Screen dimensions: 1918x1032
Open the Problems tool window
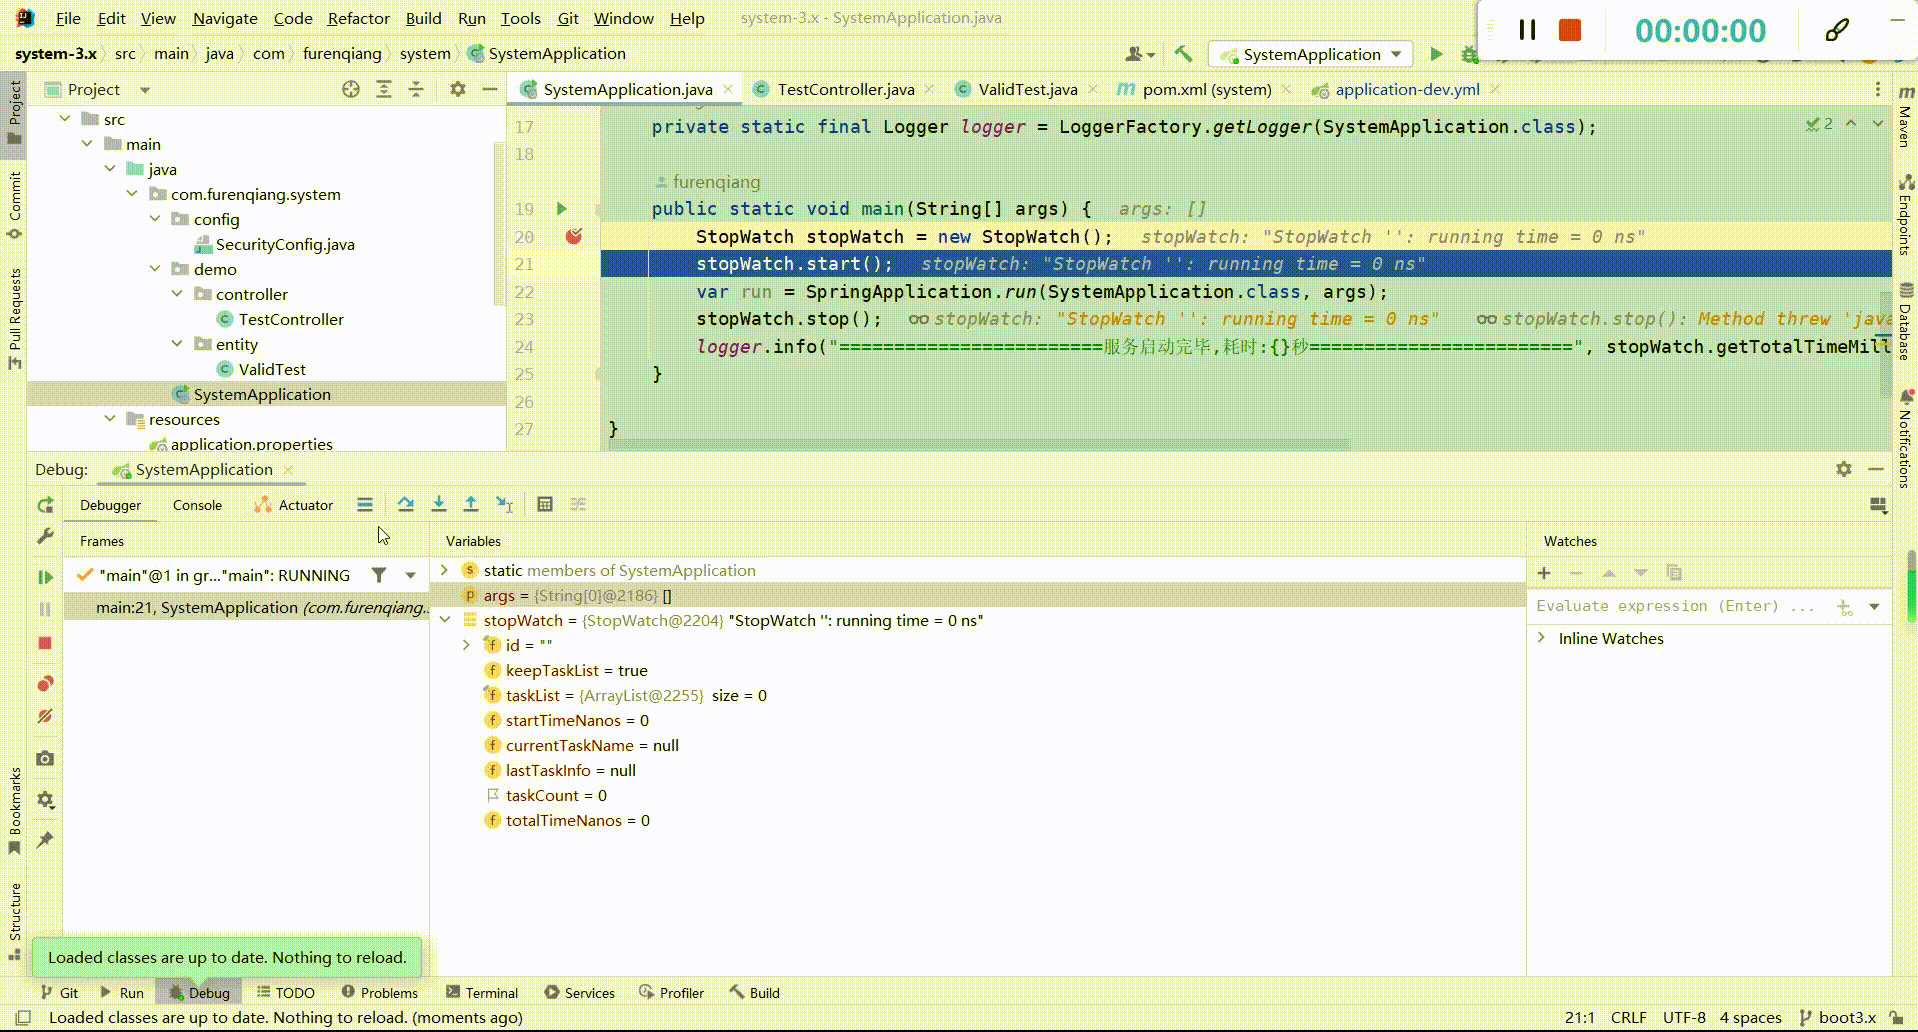pyautogui.click(x=379, y=992)
